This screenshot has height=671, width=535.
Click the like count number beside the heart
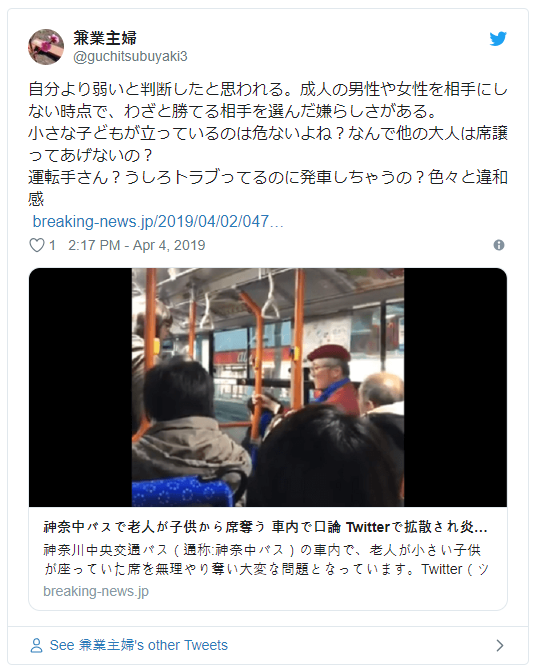coord(52,245)
